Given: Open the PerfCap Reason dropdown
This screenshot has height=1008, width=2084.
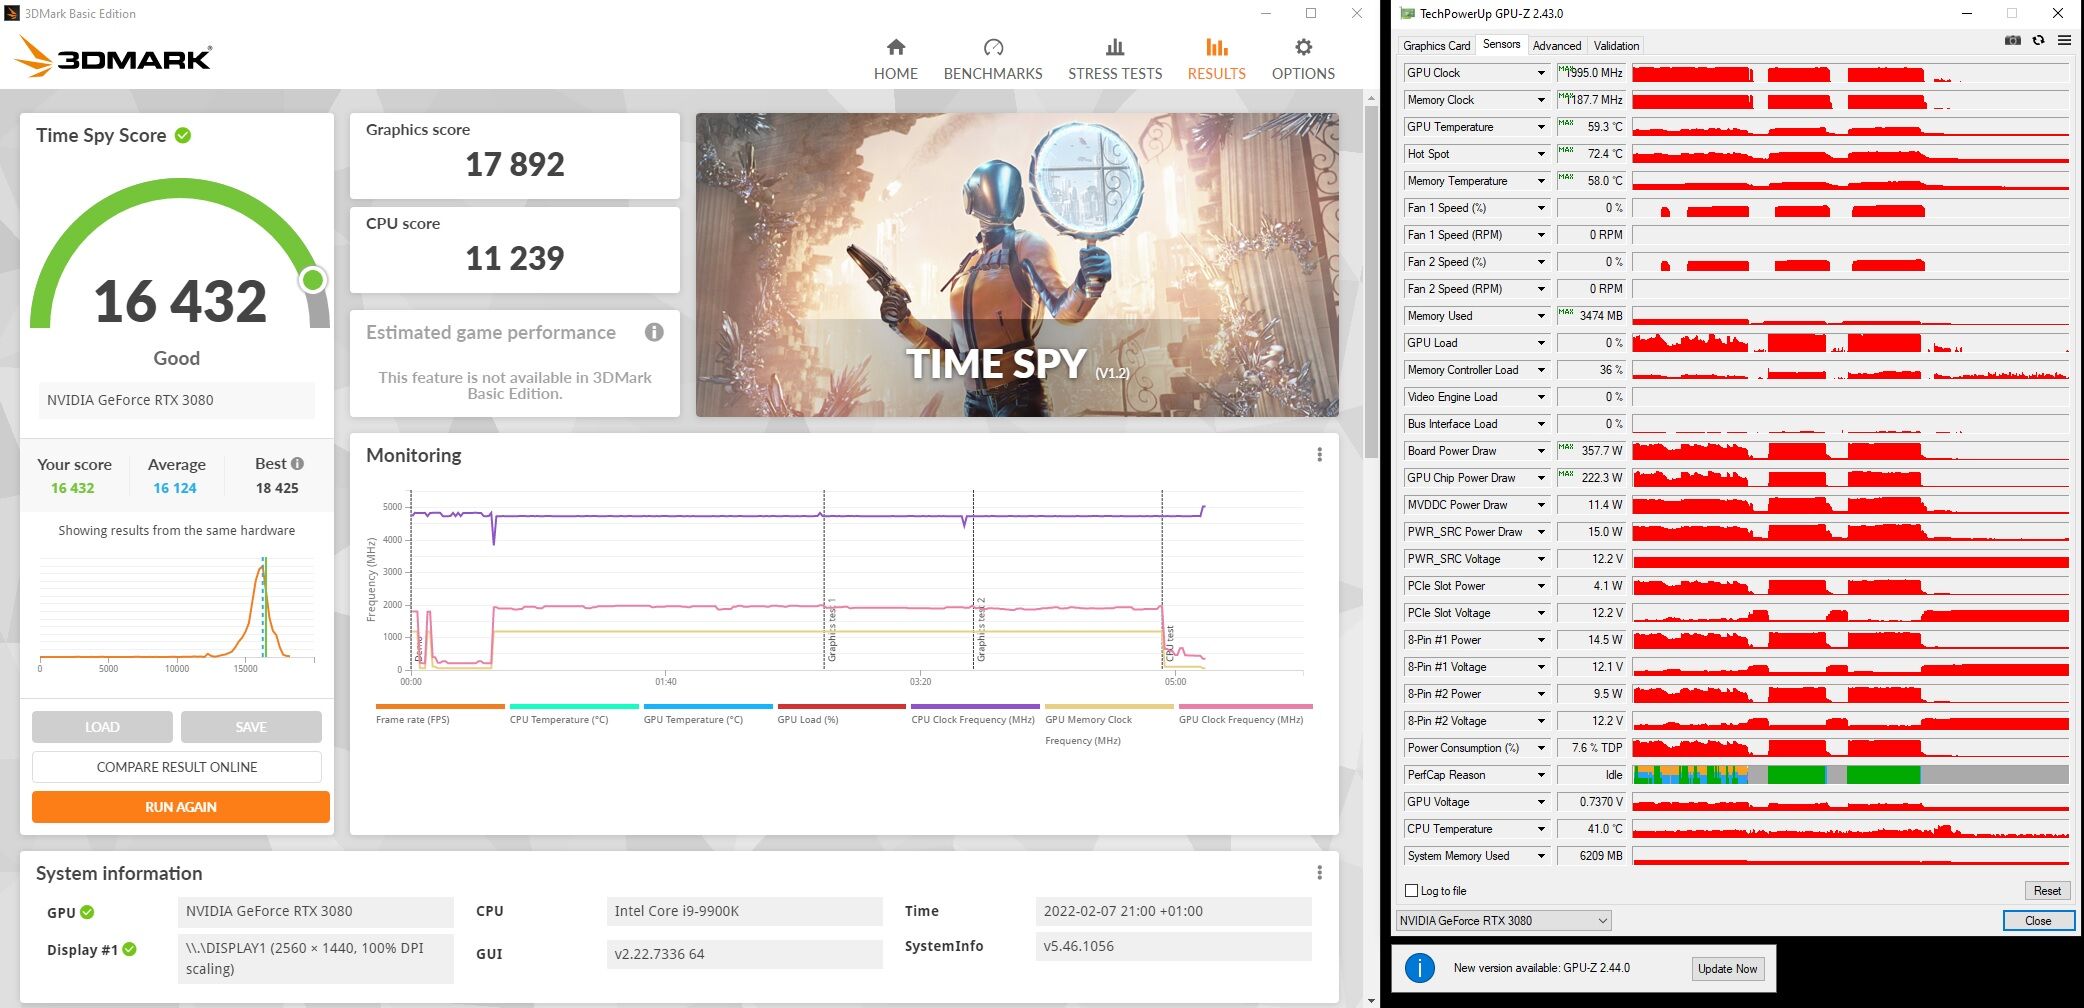Looking at the screenshot, I should (1541, 775).
